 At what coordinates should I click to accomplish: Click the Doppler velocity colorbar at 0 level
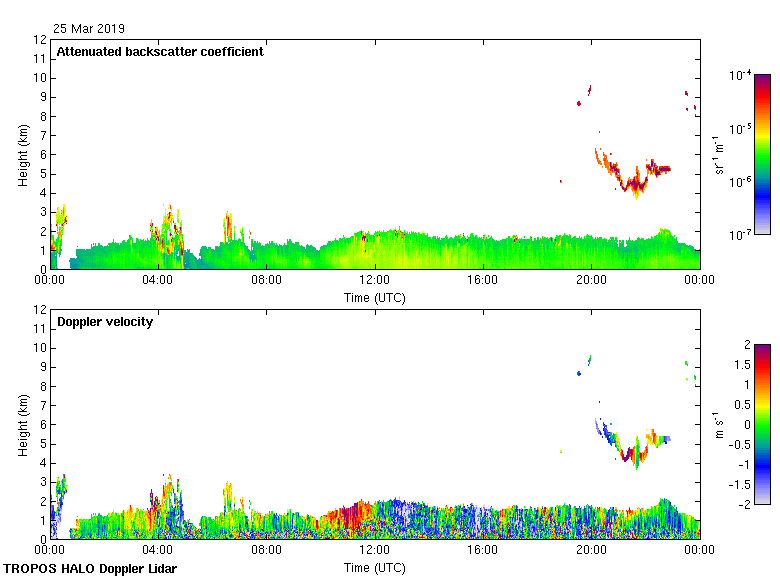coord(762,424)
